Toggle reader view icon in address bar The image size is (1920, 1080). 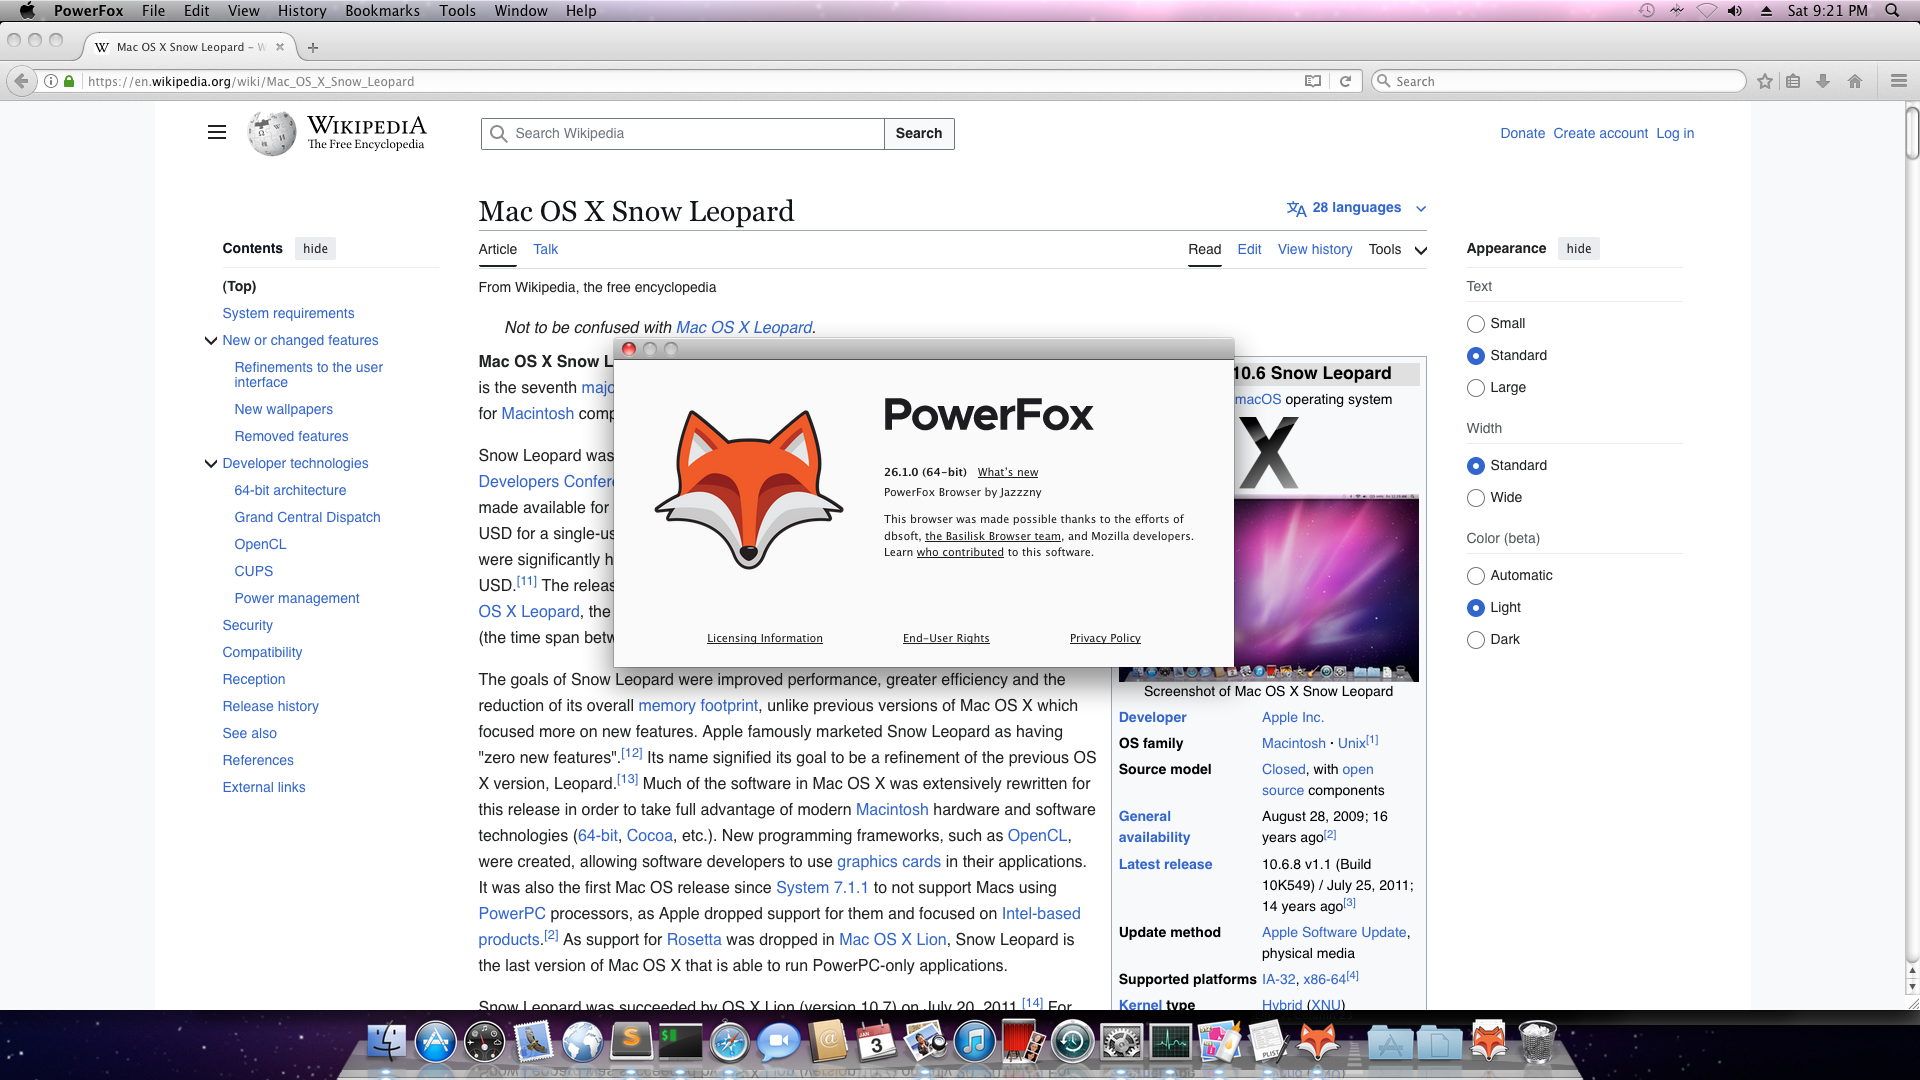(x=1313, y=81)
